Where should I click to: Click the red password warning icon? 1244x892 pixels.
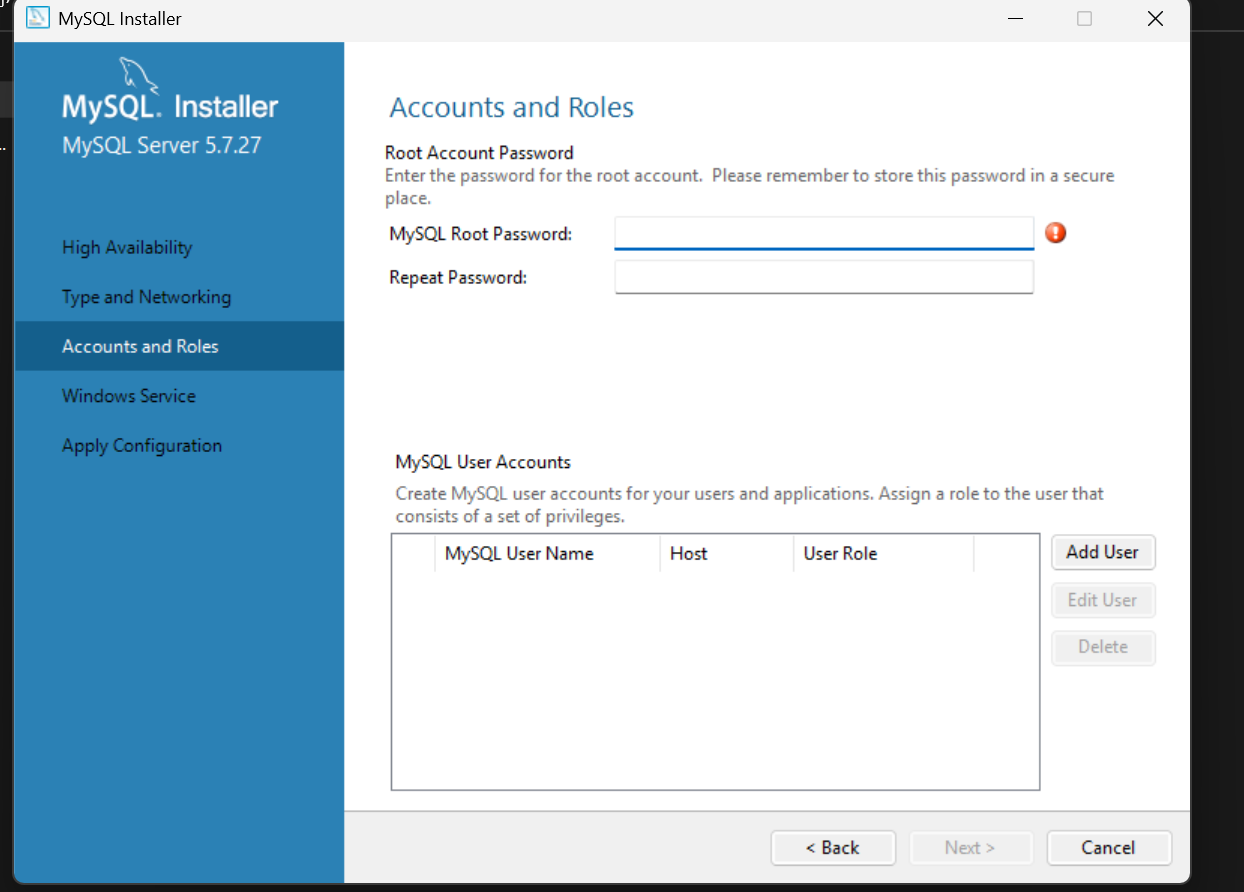click(1056, 233)
